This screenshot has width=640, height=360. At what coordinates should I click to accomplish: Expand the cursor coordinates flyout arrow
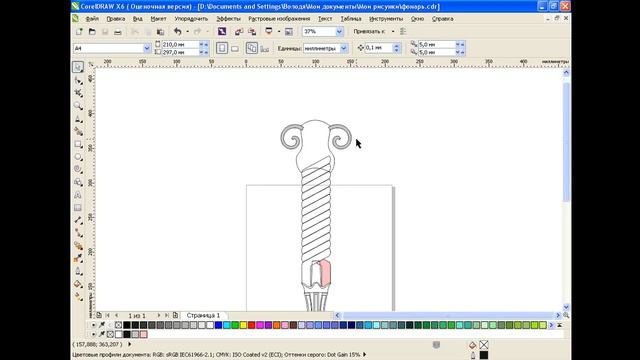point(130,344)
